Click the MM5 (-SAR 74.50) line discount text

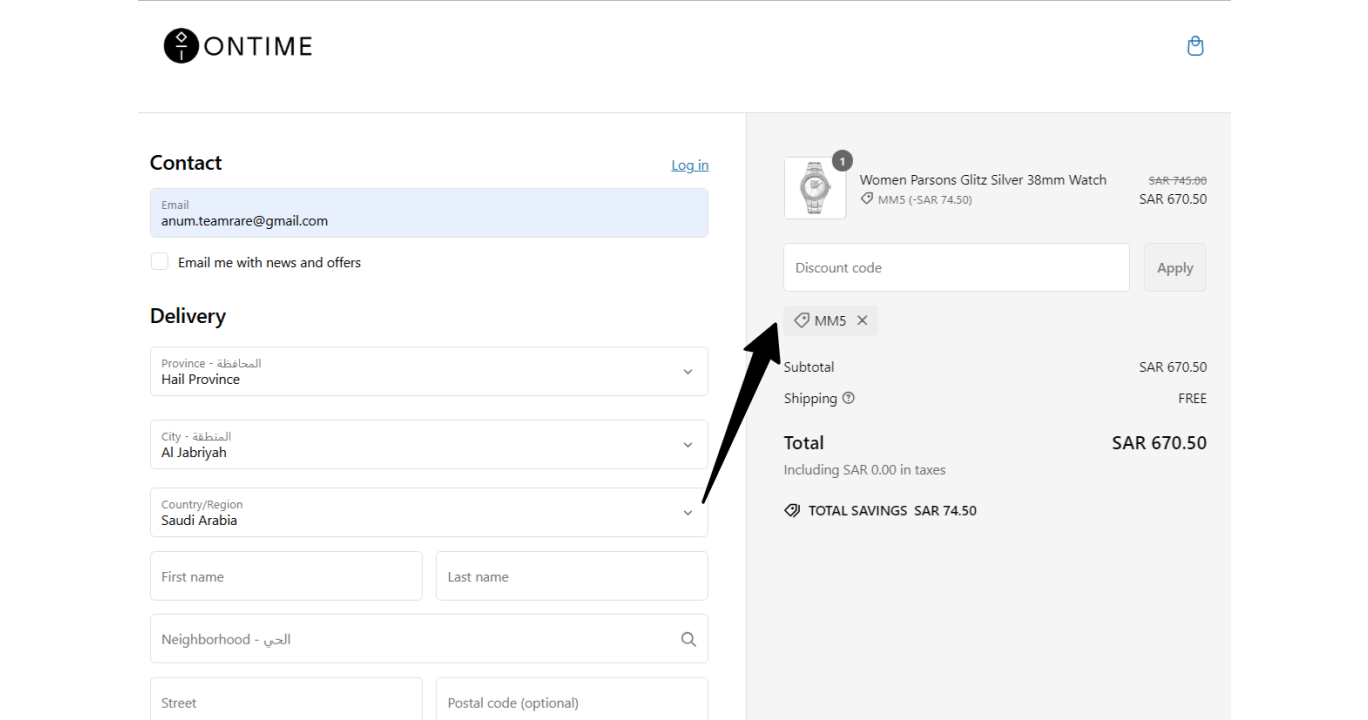pyautogui.click(x=925, y=200)
